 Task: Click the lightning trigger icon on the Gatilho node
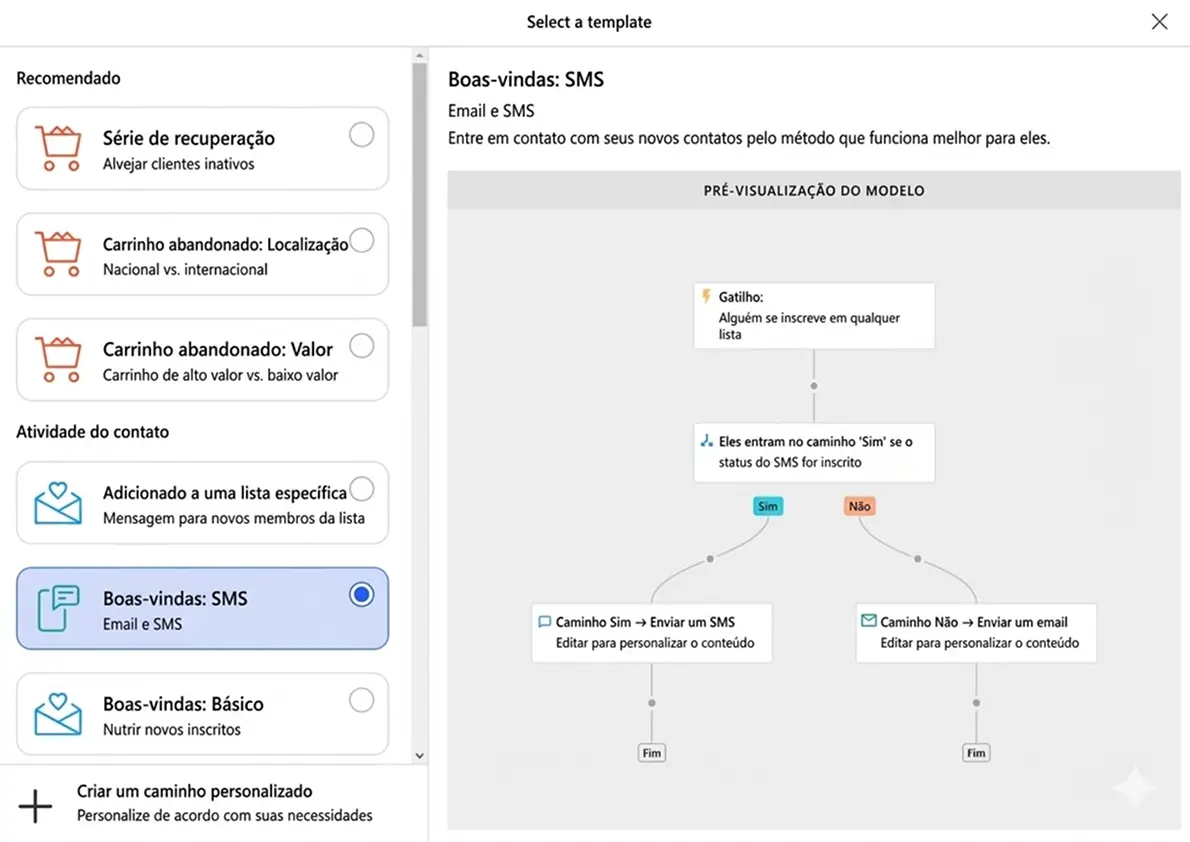click(x=705, y=297)
